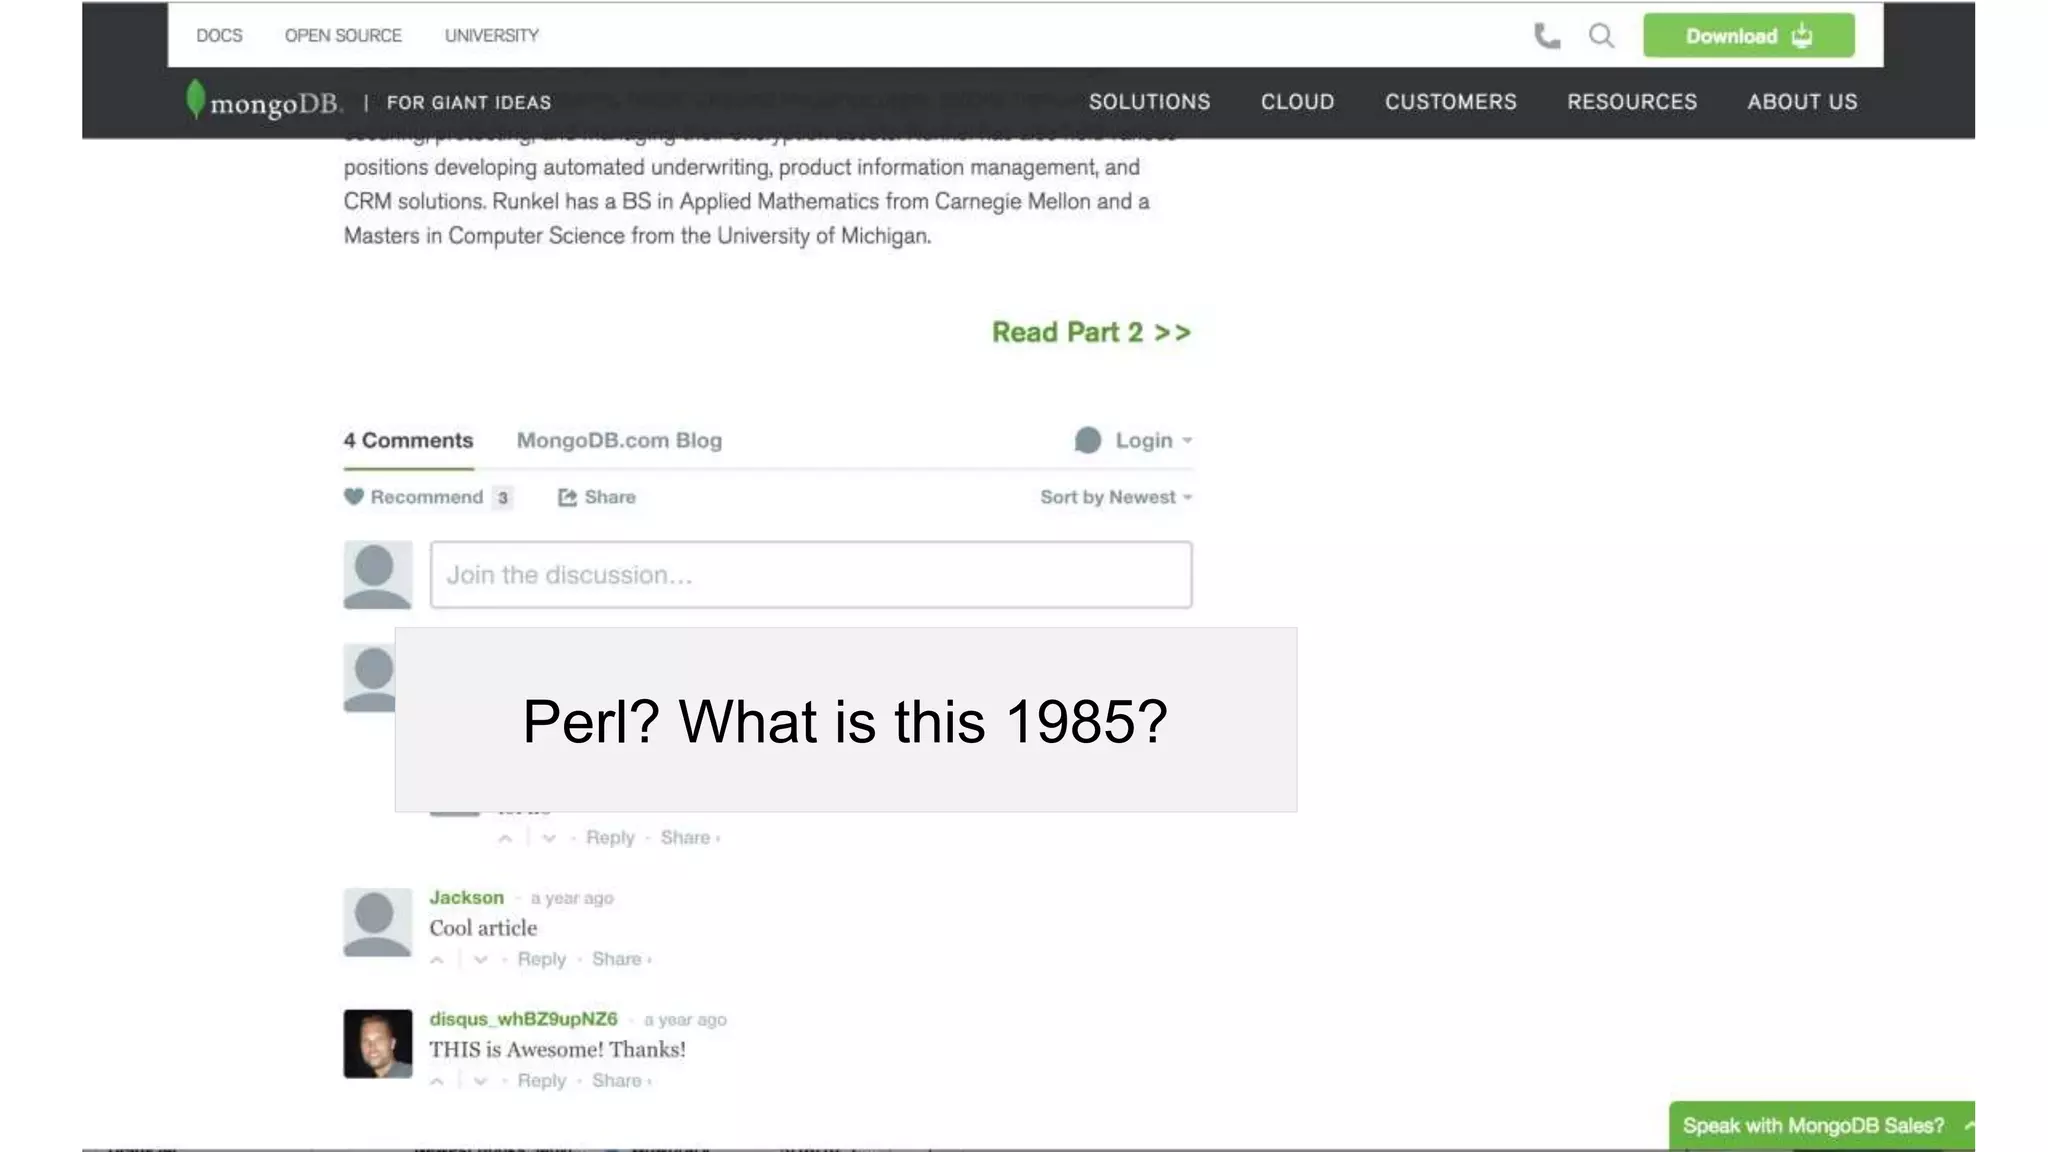Screen dimensions: 2048x1152
Task: Select the 4 Comments tab
Action: tap(408, 441)
